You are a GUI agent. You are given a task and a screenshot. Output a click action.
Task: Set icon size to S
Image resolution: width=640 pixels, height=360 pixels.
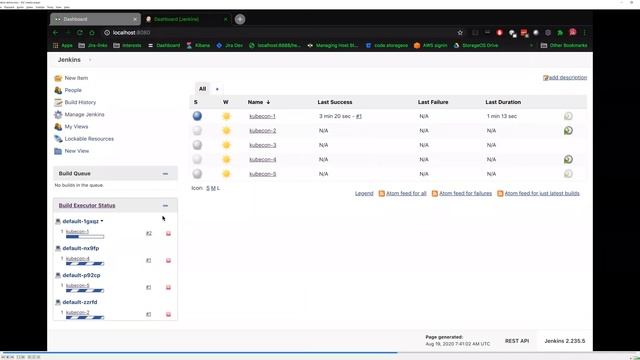pyautogui.click(x=208, y=188)
